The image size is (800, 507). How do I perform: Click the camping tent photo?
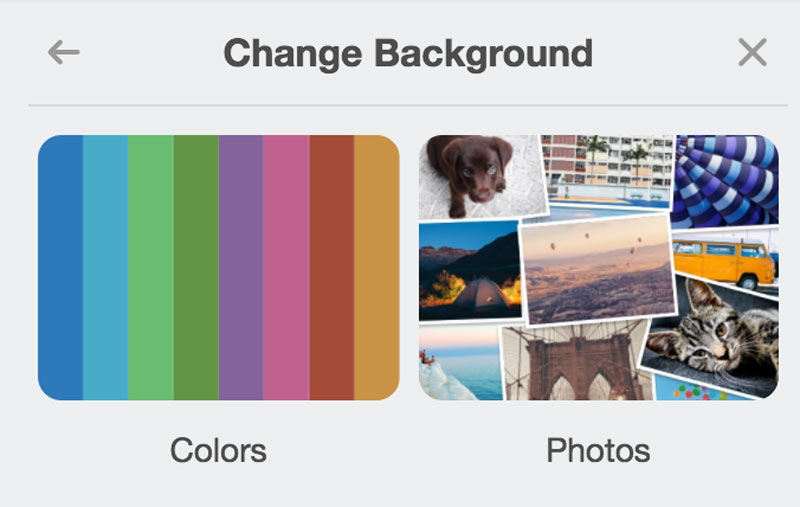(x=468, y=270)
